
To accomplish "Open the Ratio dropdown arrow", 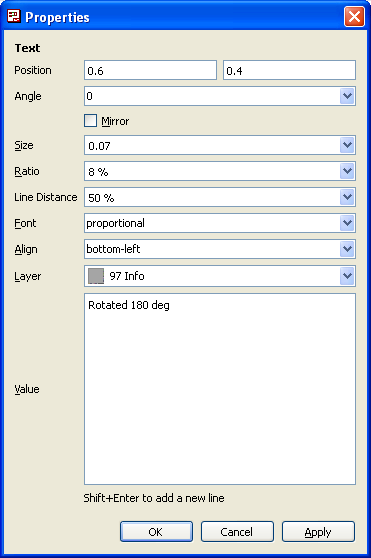I will point(347,171).
